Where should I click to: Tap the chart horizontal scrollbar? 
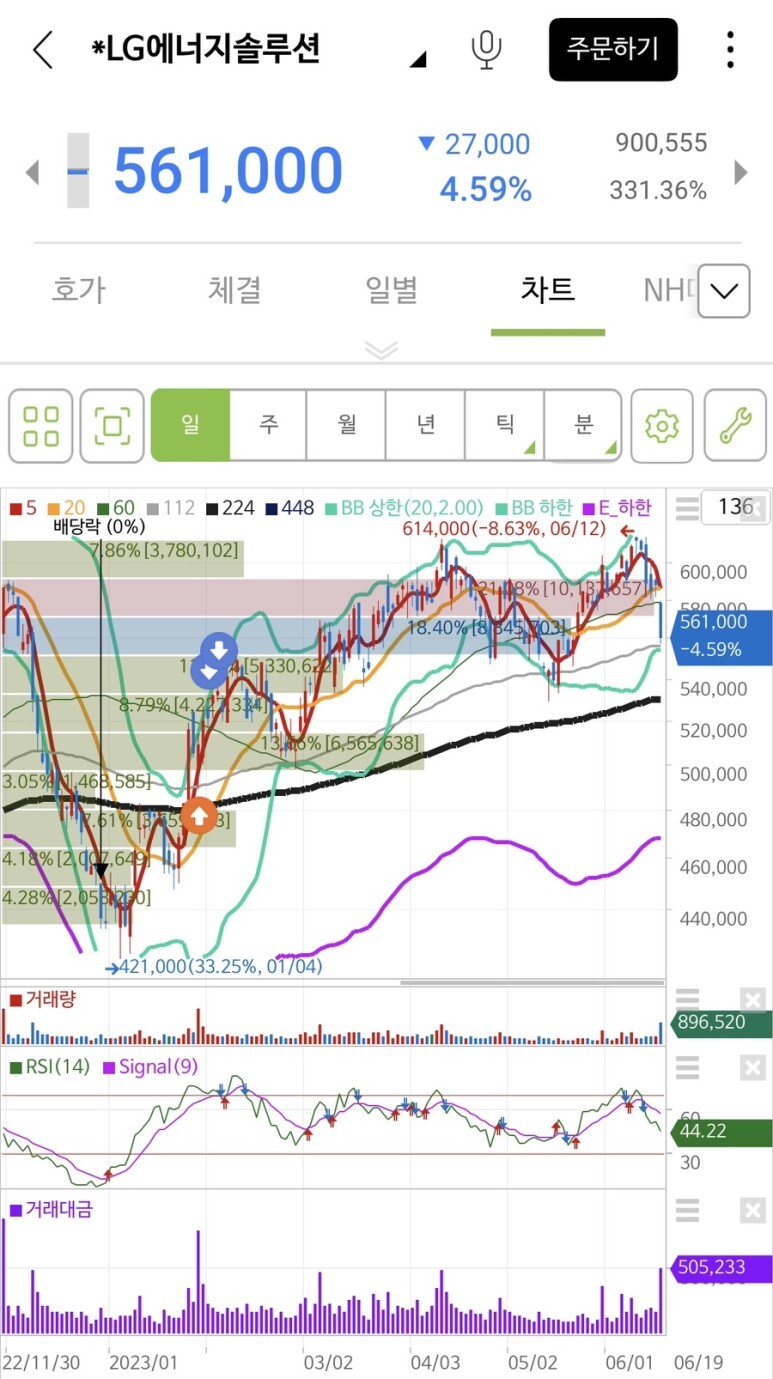pyautogui.click(x=532, y=983)
